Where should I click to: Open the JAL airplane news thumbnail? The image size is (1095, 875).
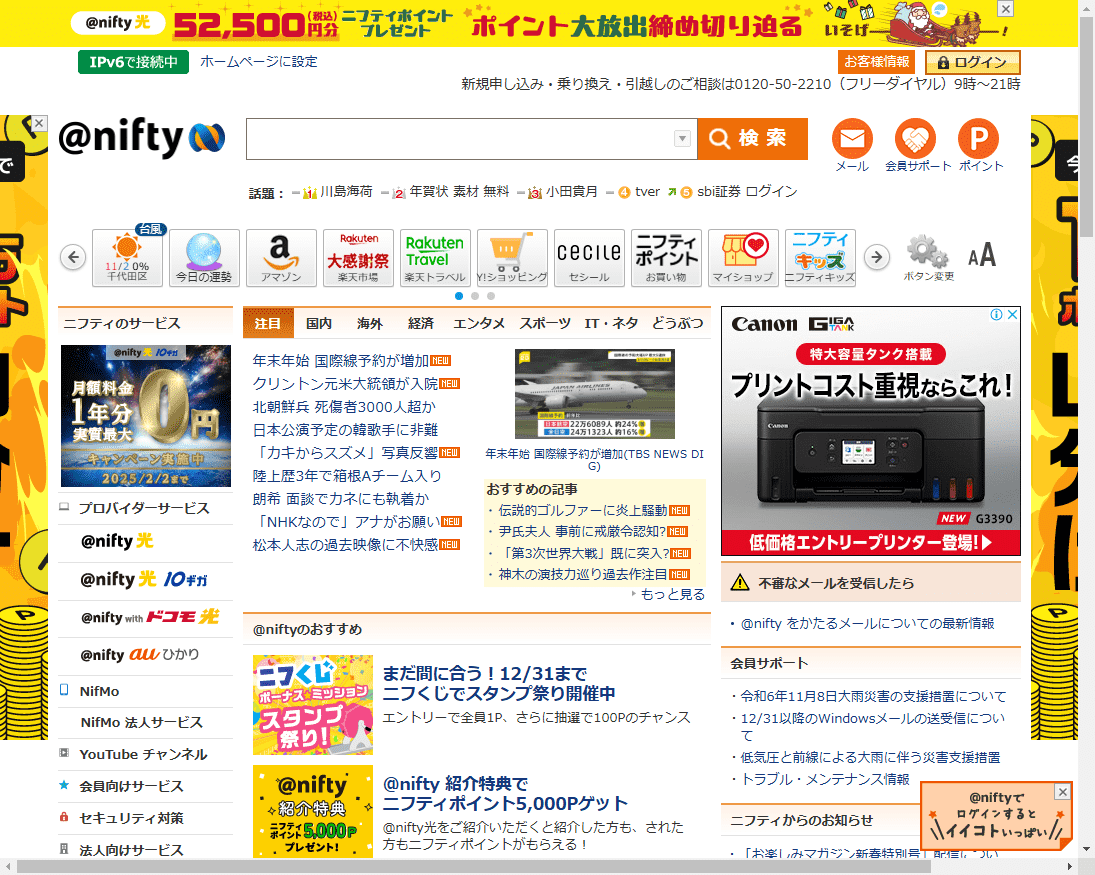coord(595,394)
